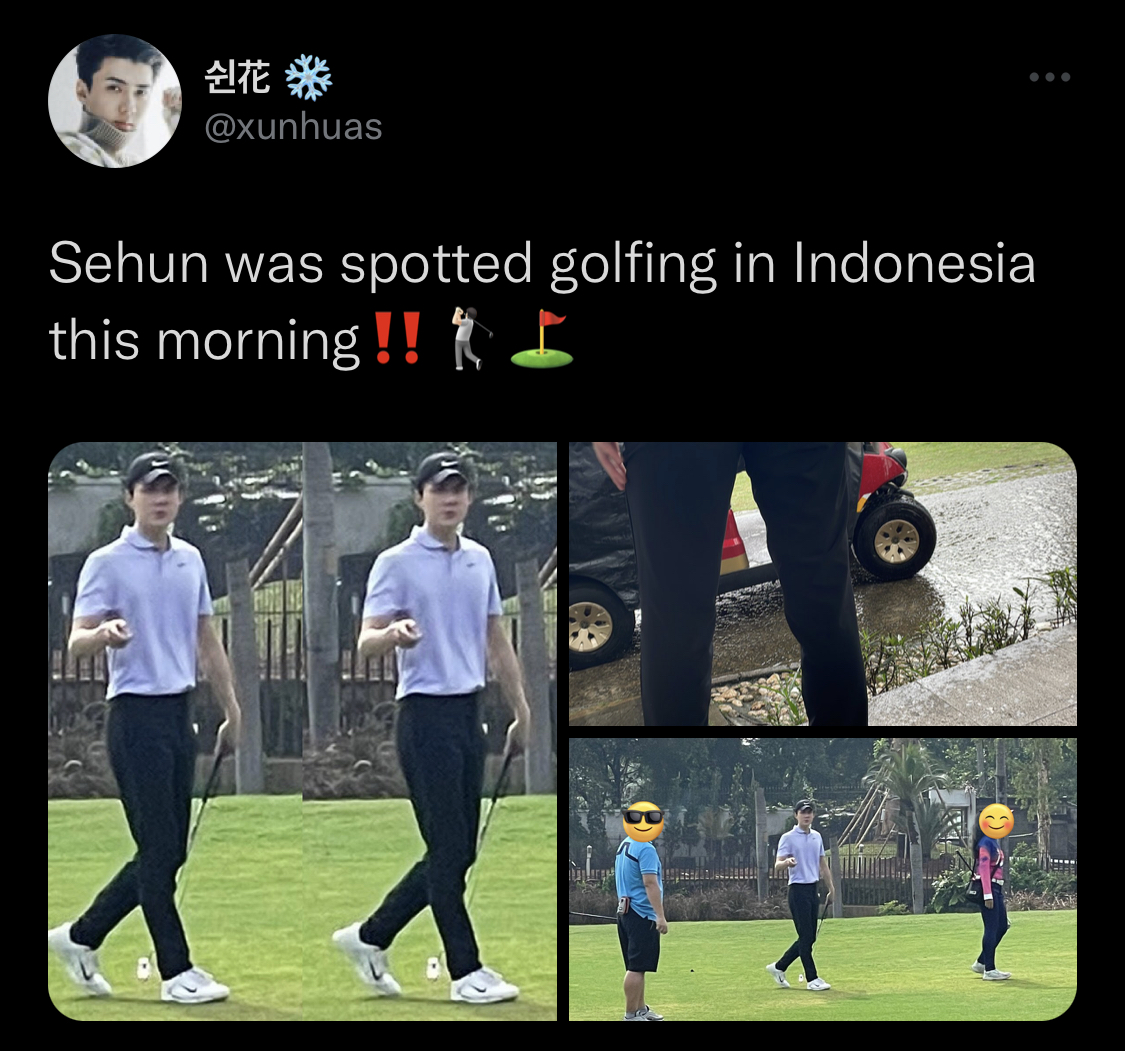Click the snowflake emoji beside the display name
Viewport: 1125px width, 1051px height.
point(309,77)
